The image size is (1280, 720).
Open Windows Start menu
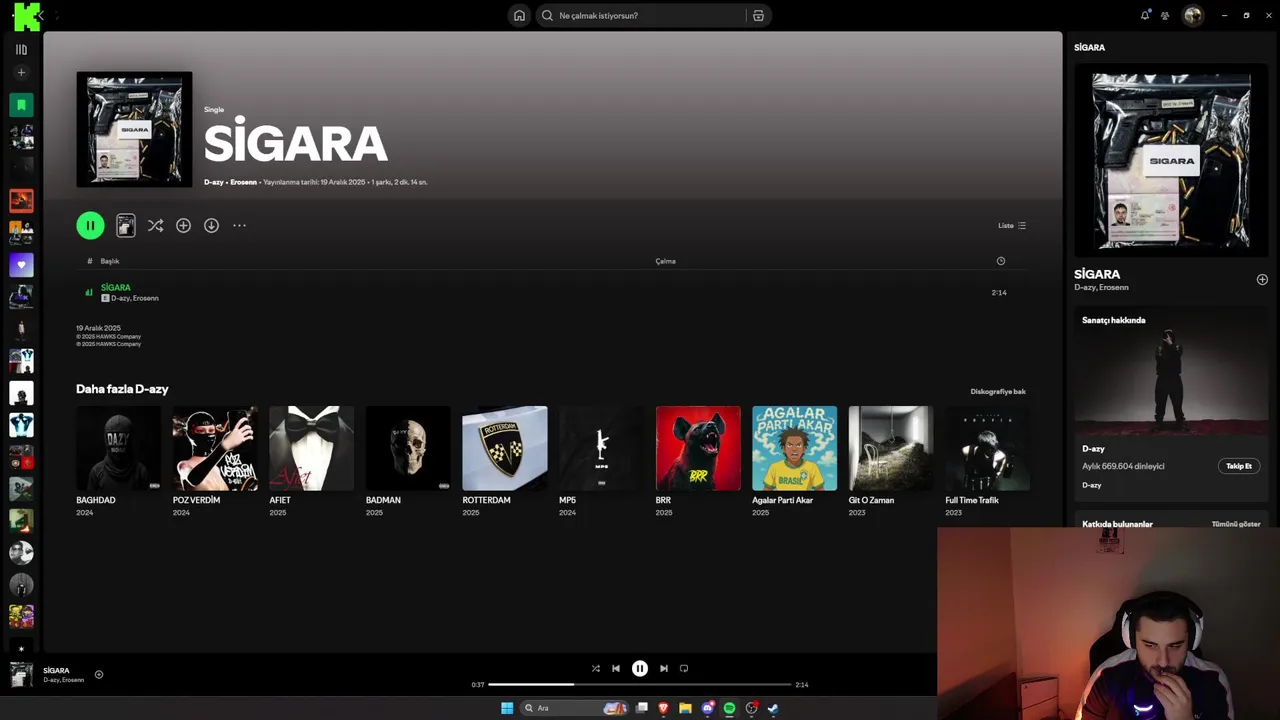(x=507, y=708)
